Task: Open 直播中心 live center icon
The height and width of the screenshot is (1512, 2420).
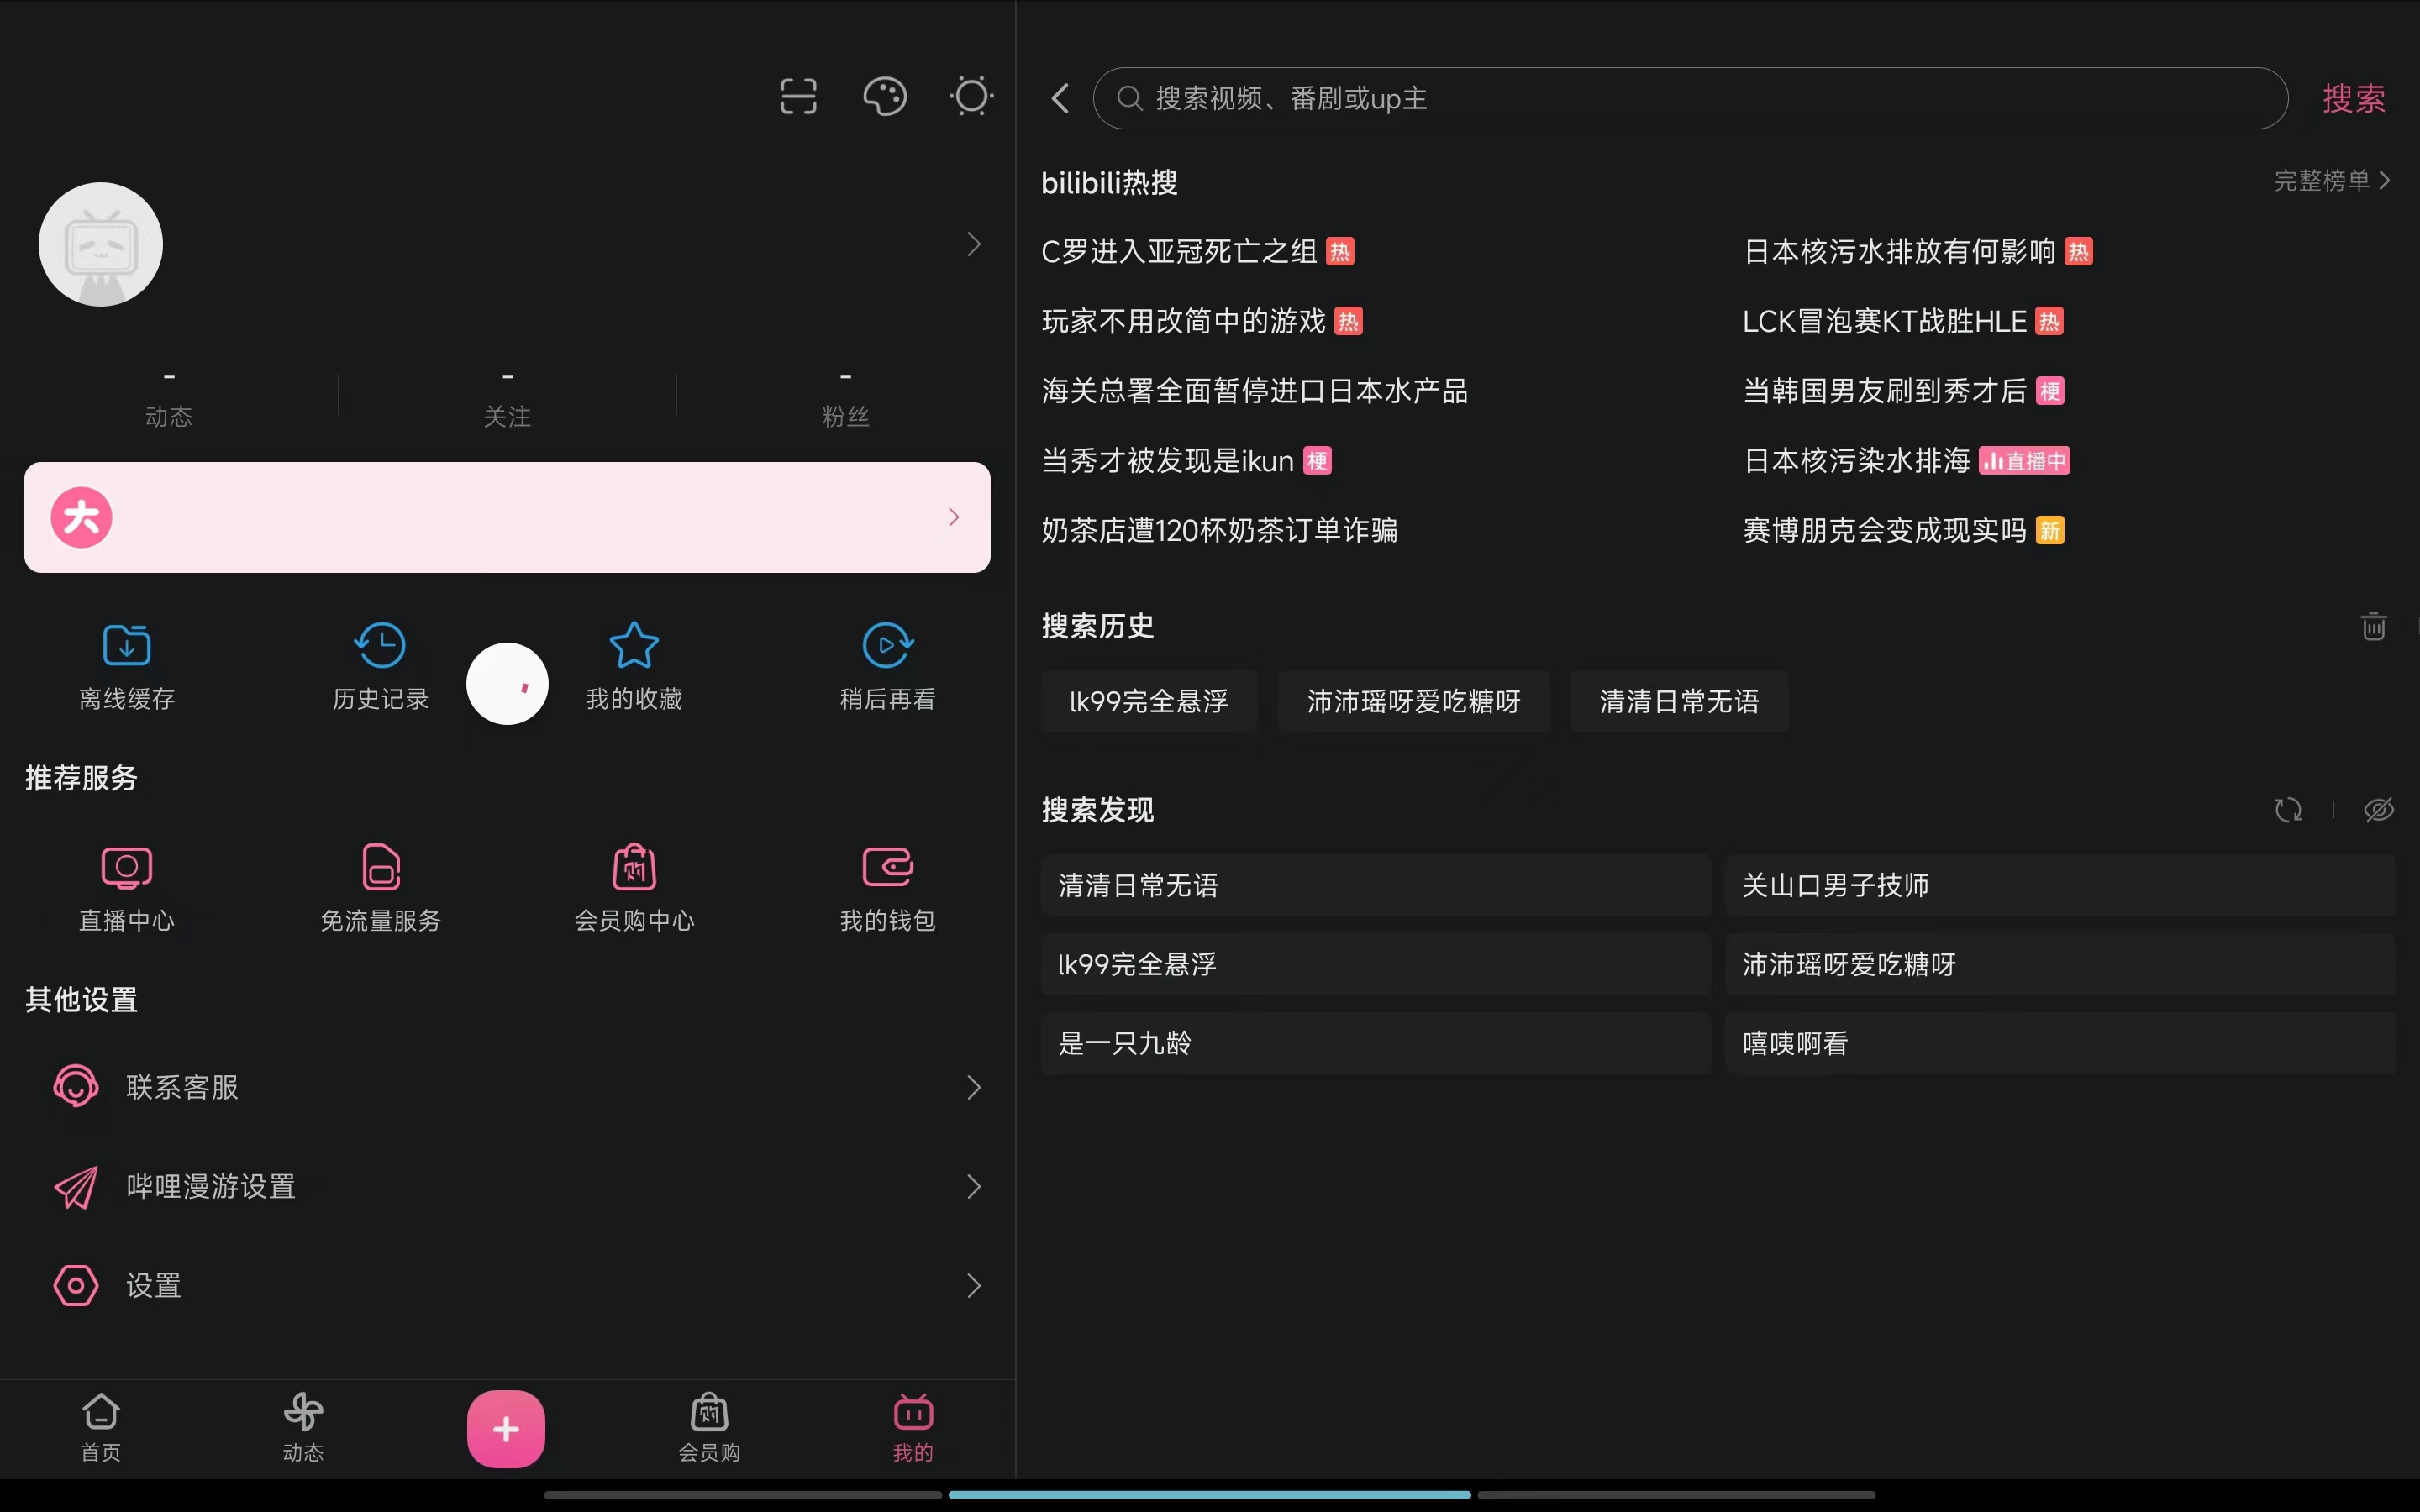Action: pyautogui.click(x=126, y=866)
